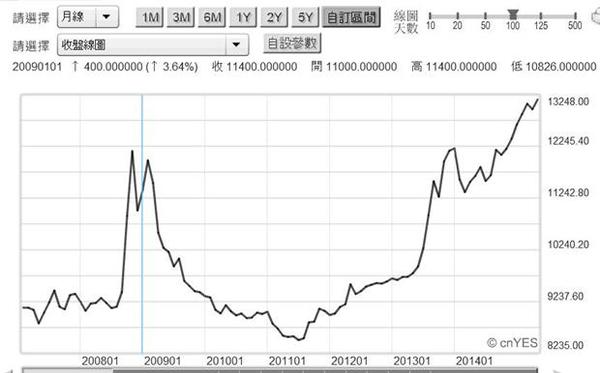Click the 12245.40 price axis value

coord(568,141)
